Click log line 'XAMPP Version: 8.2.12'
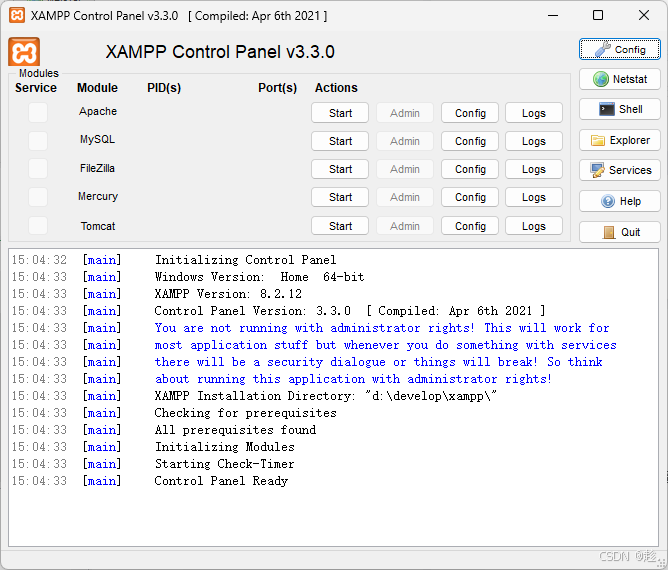The height and width of the screenshot is (570, 668). pos(228,294)
